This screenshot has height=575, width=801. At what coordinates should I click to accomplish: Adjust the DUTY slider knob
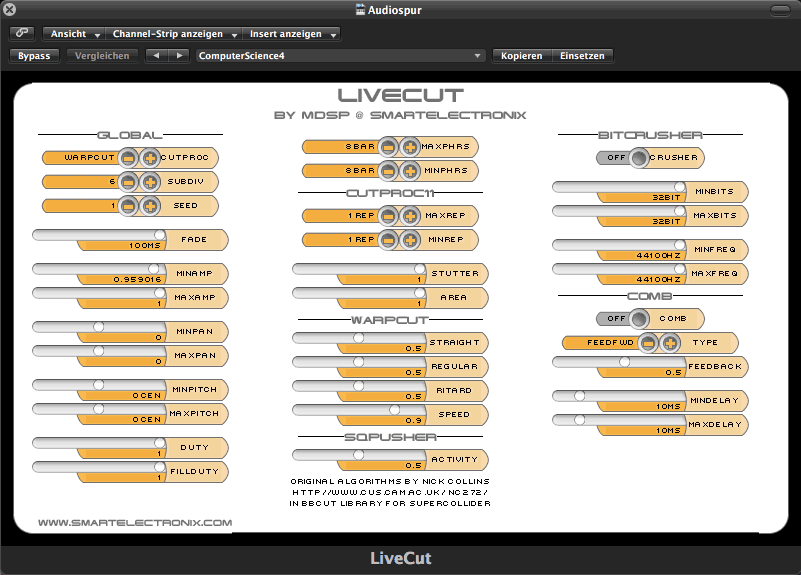tap(160, 443)
